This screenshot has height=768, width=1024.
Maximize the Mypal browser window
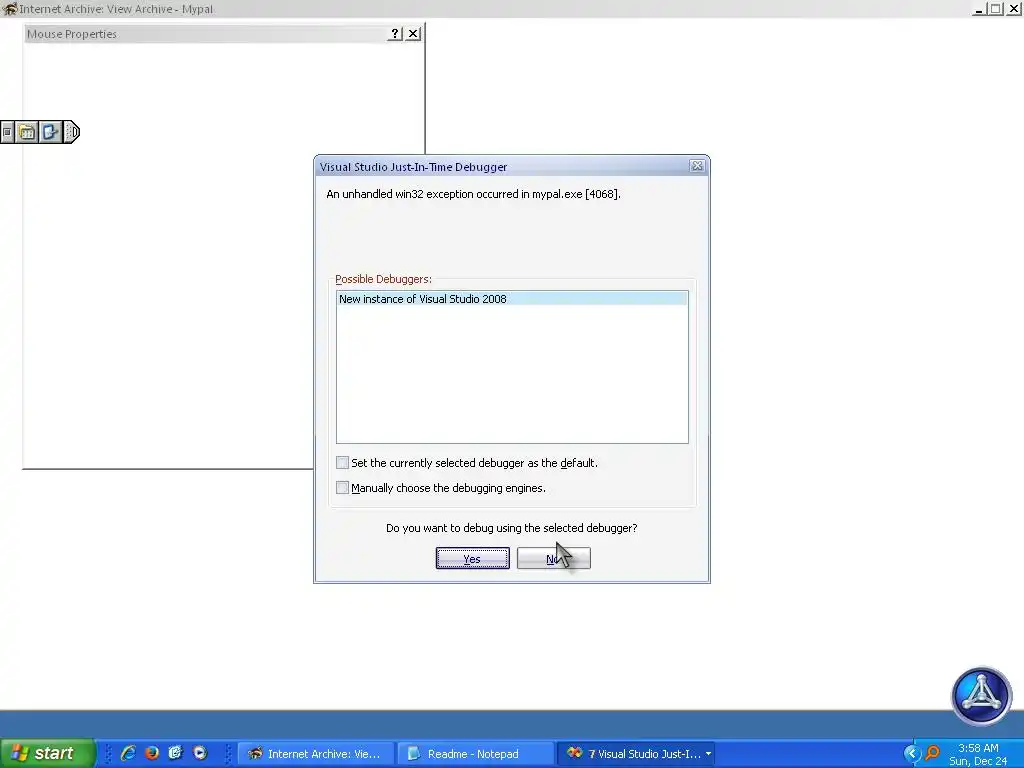pos(996,9)
